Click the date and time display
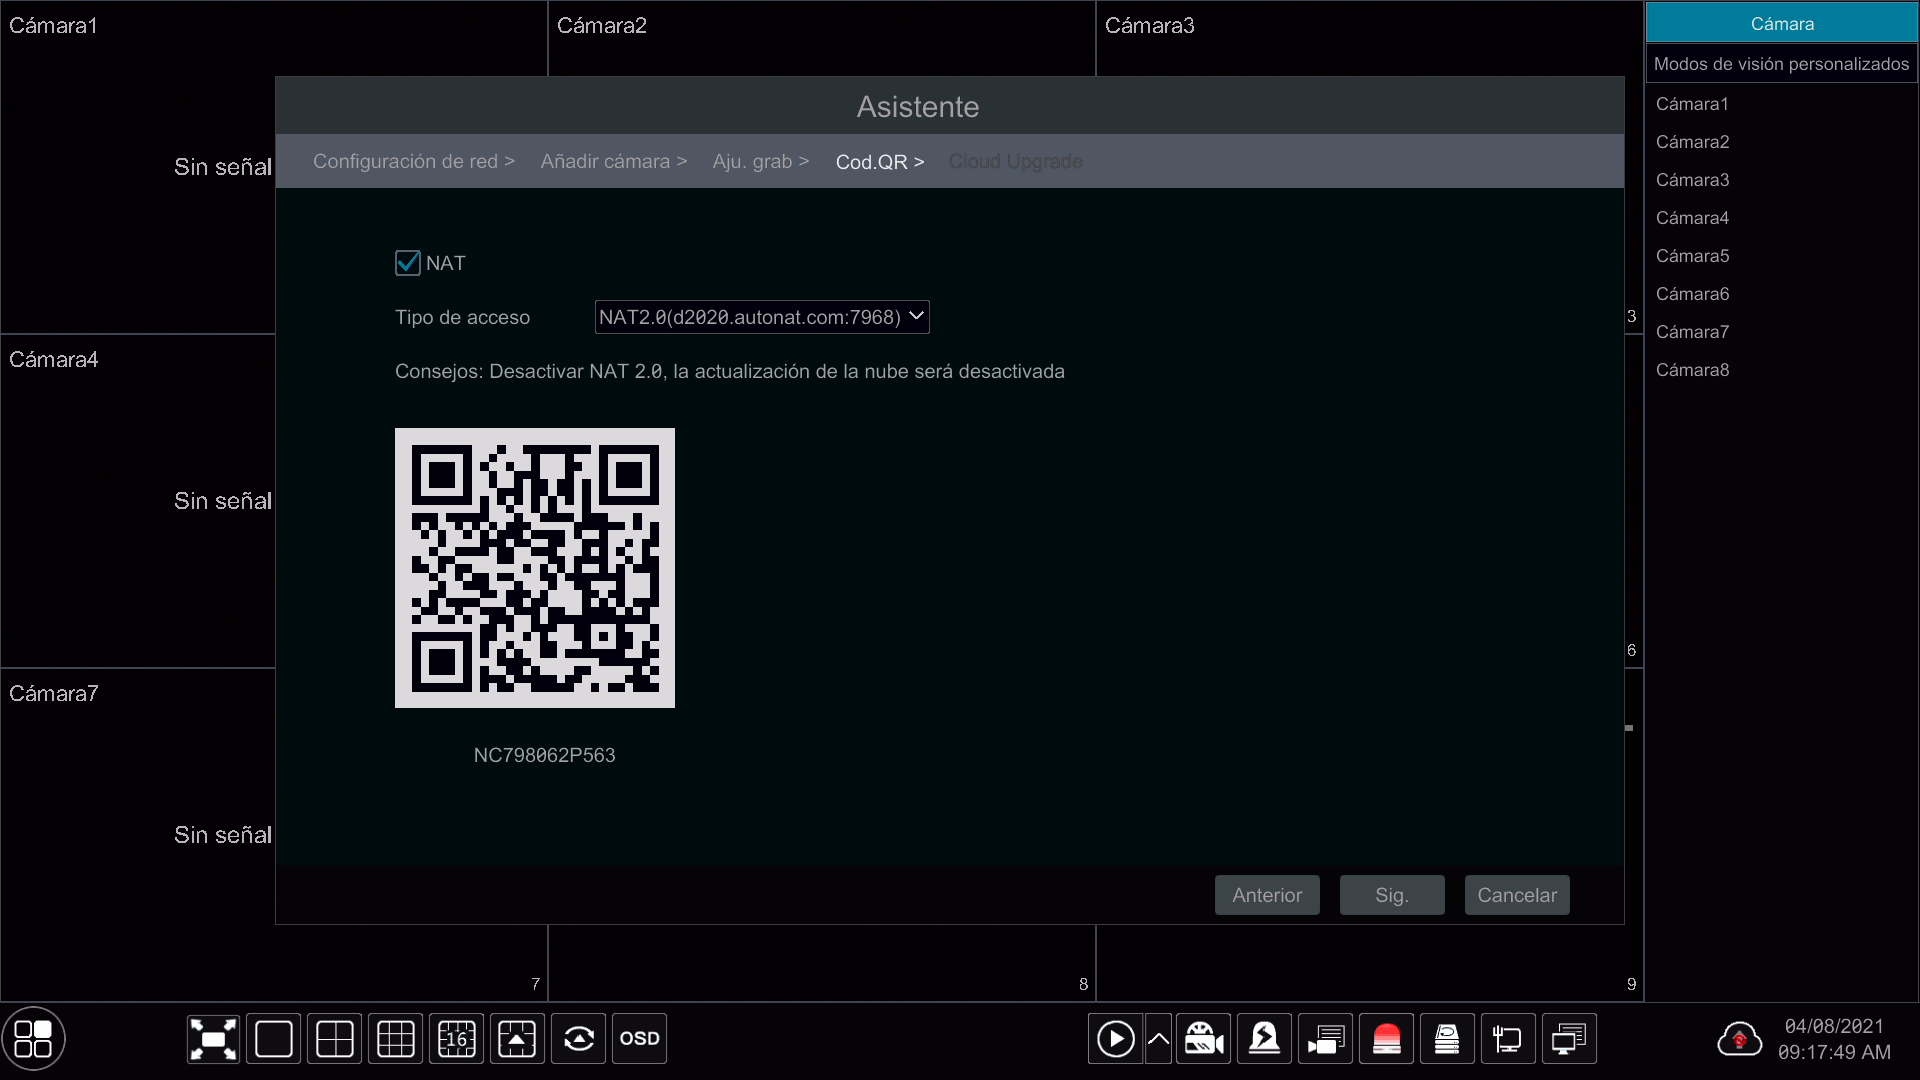Viewport: 1920px width, 1080px height. [1835, 1039]
